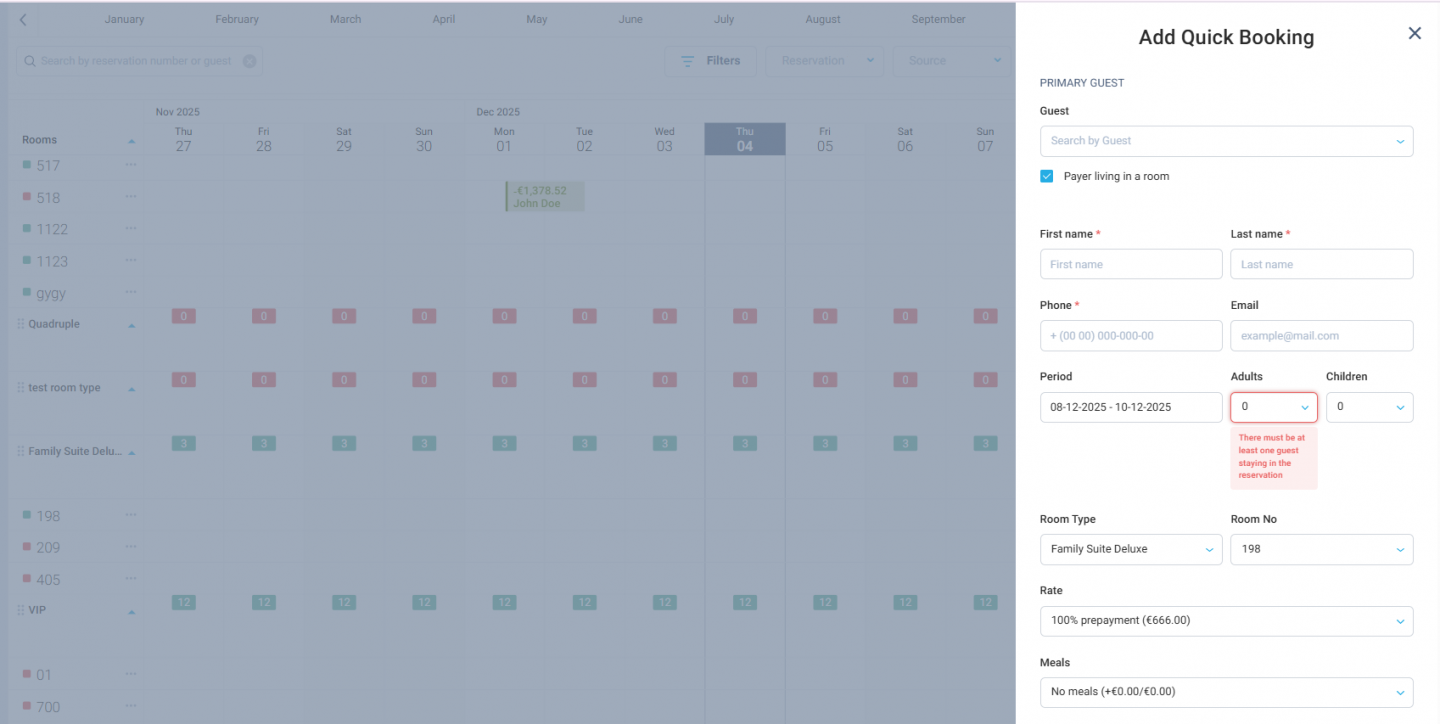Screen dimensions: 1440x724
Task: Clear the search box using its x icon
Action: (x=249, y=61)
